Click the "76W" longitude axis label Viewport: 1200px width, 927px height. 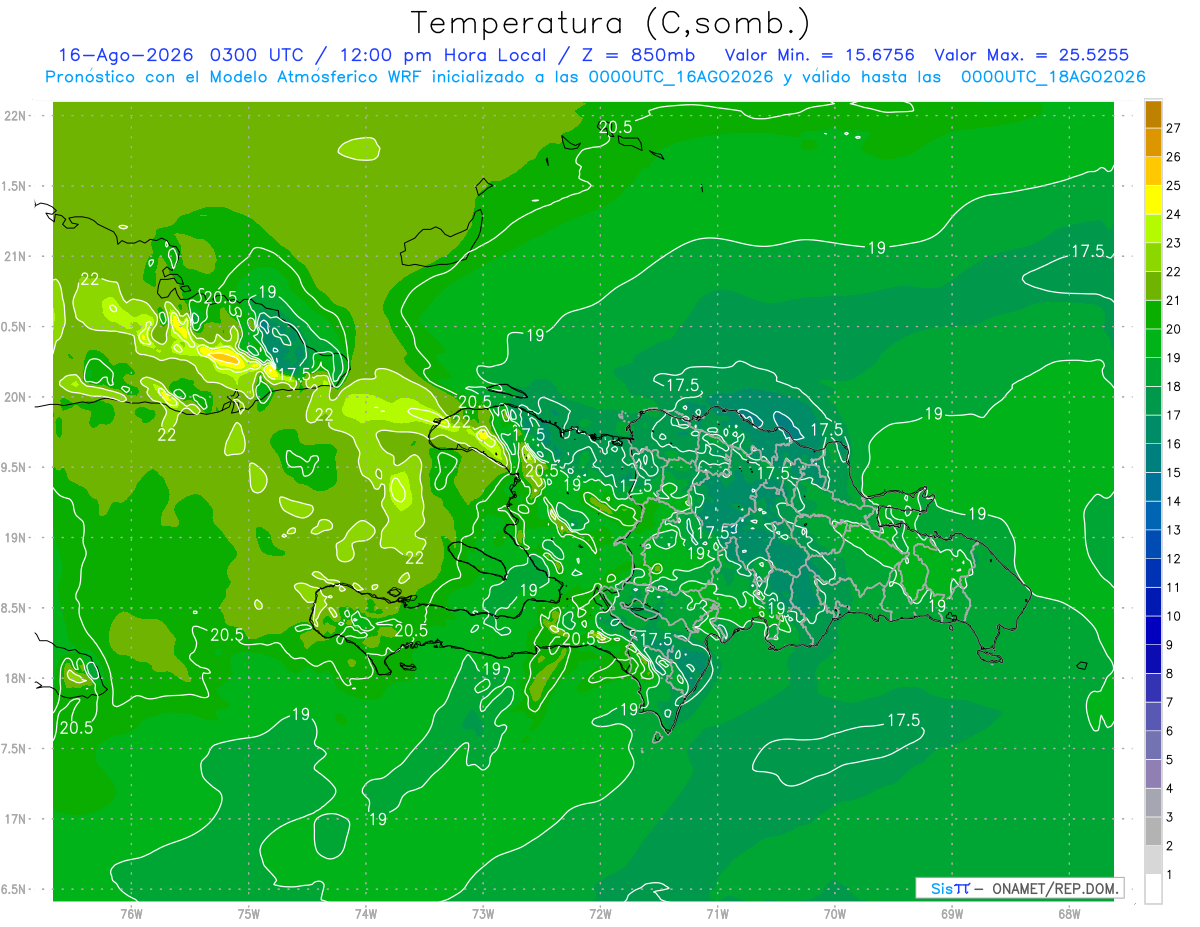pyautogui.click(x=131, y=913)
